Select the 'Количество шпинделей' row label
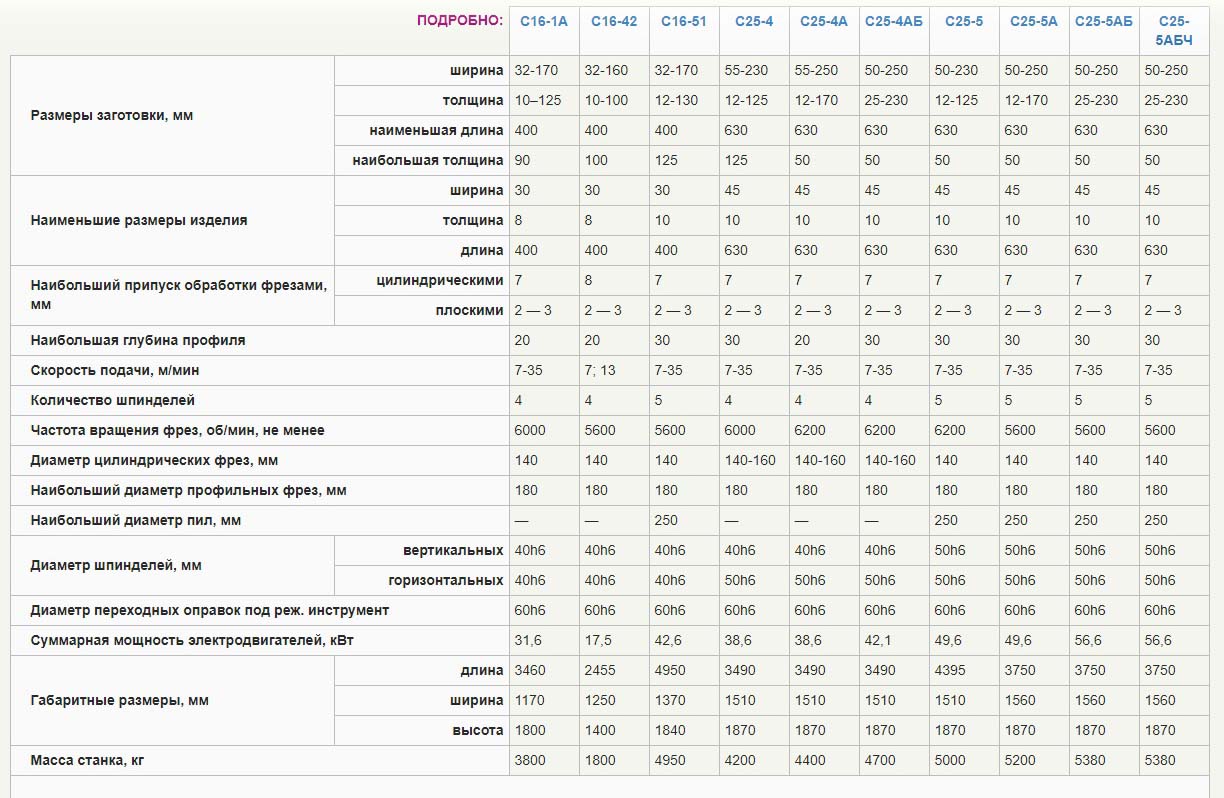The image size is (1224, 798). (113, 401)
